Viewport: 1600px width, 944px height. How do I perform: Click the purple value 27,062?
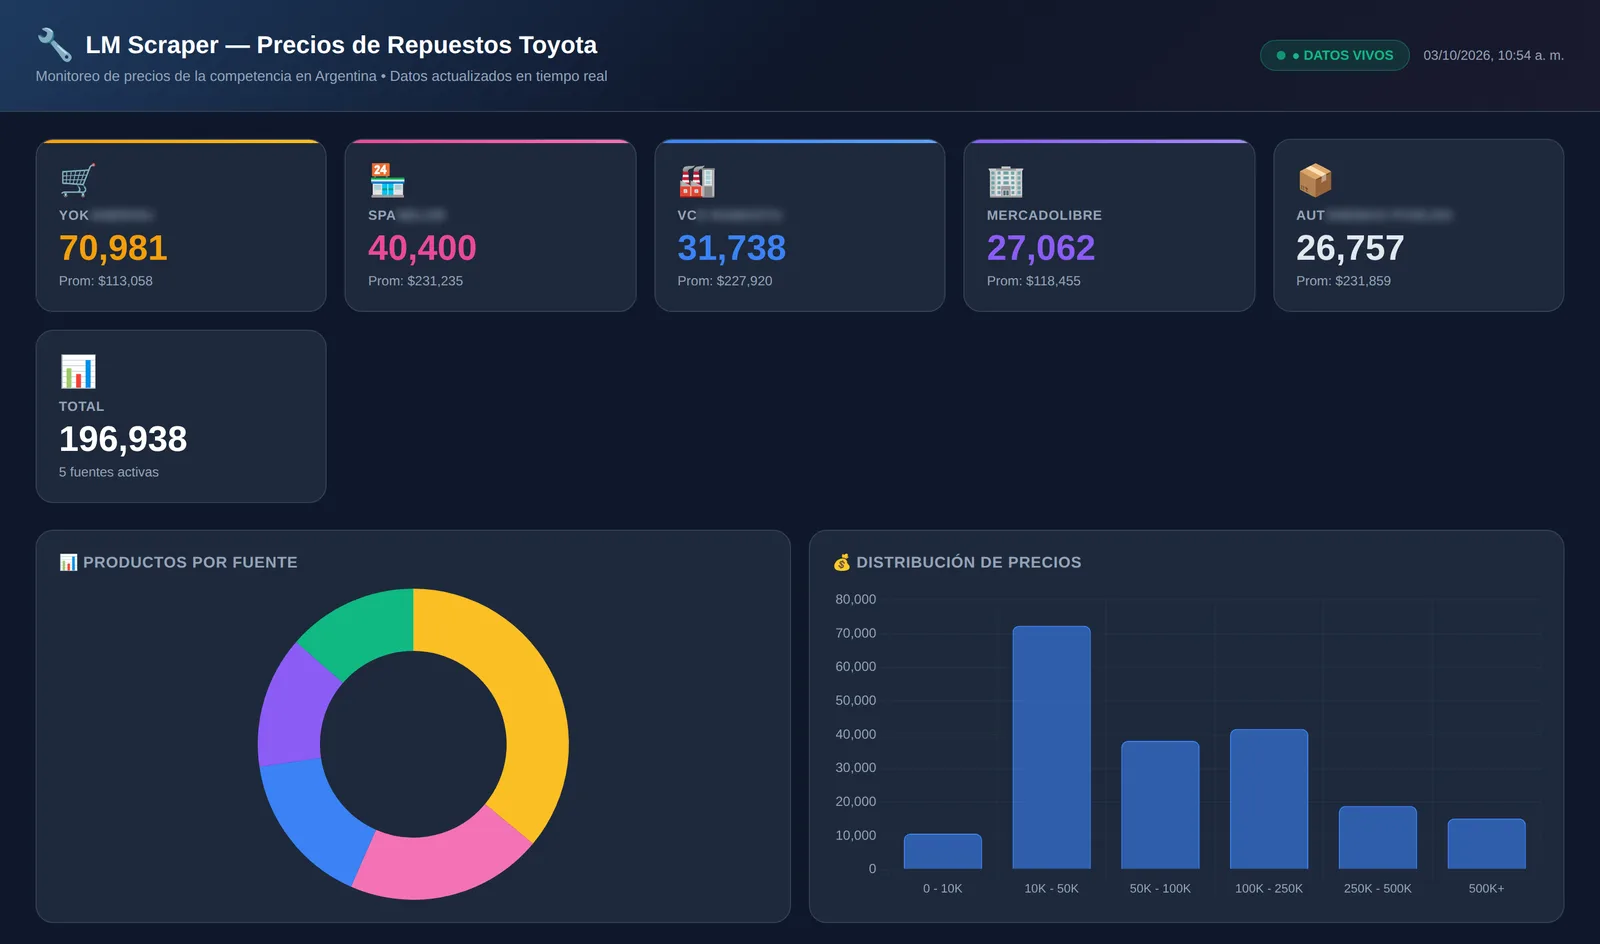1041,248
